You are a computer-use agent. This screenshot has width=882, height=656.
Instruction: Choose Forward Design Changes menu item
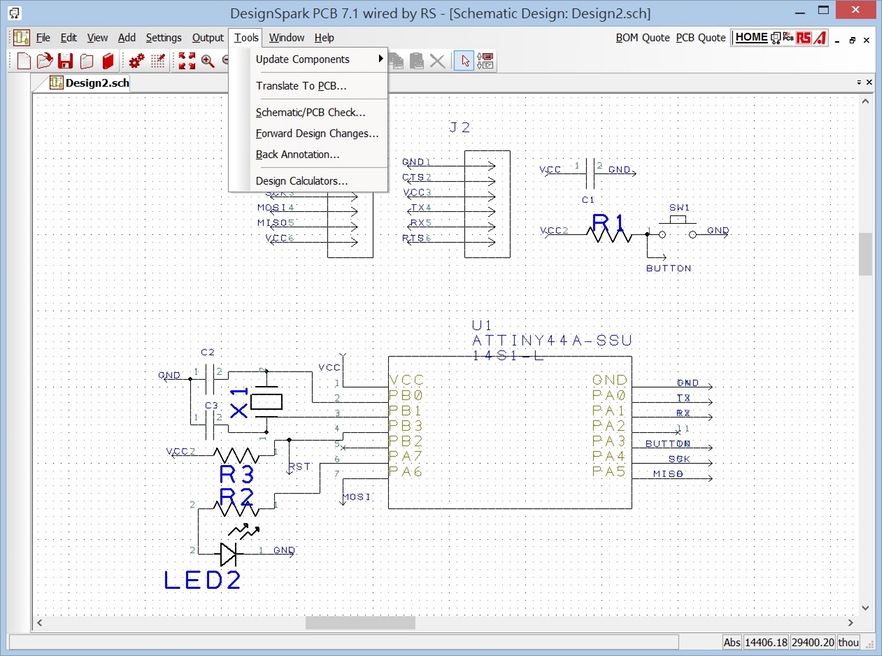[308, 133]
